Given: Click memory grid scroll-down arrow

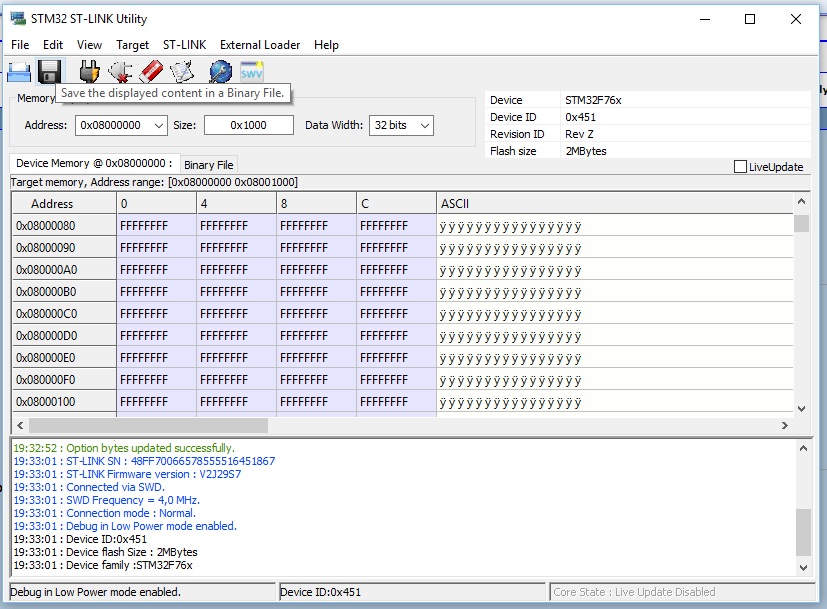Looking at the screenshot, I should pos(801,409).
